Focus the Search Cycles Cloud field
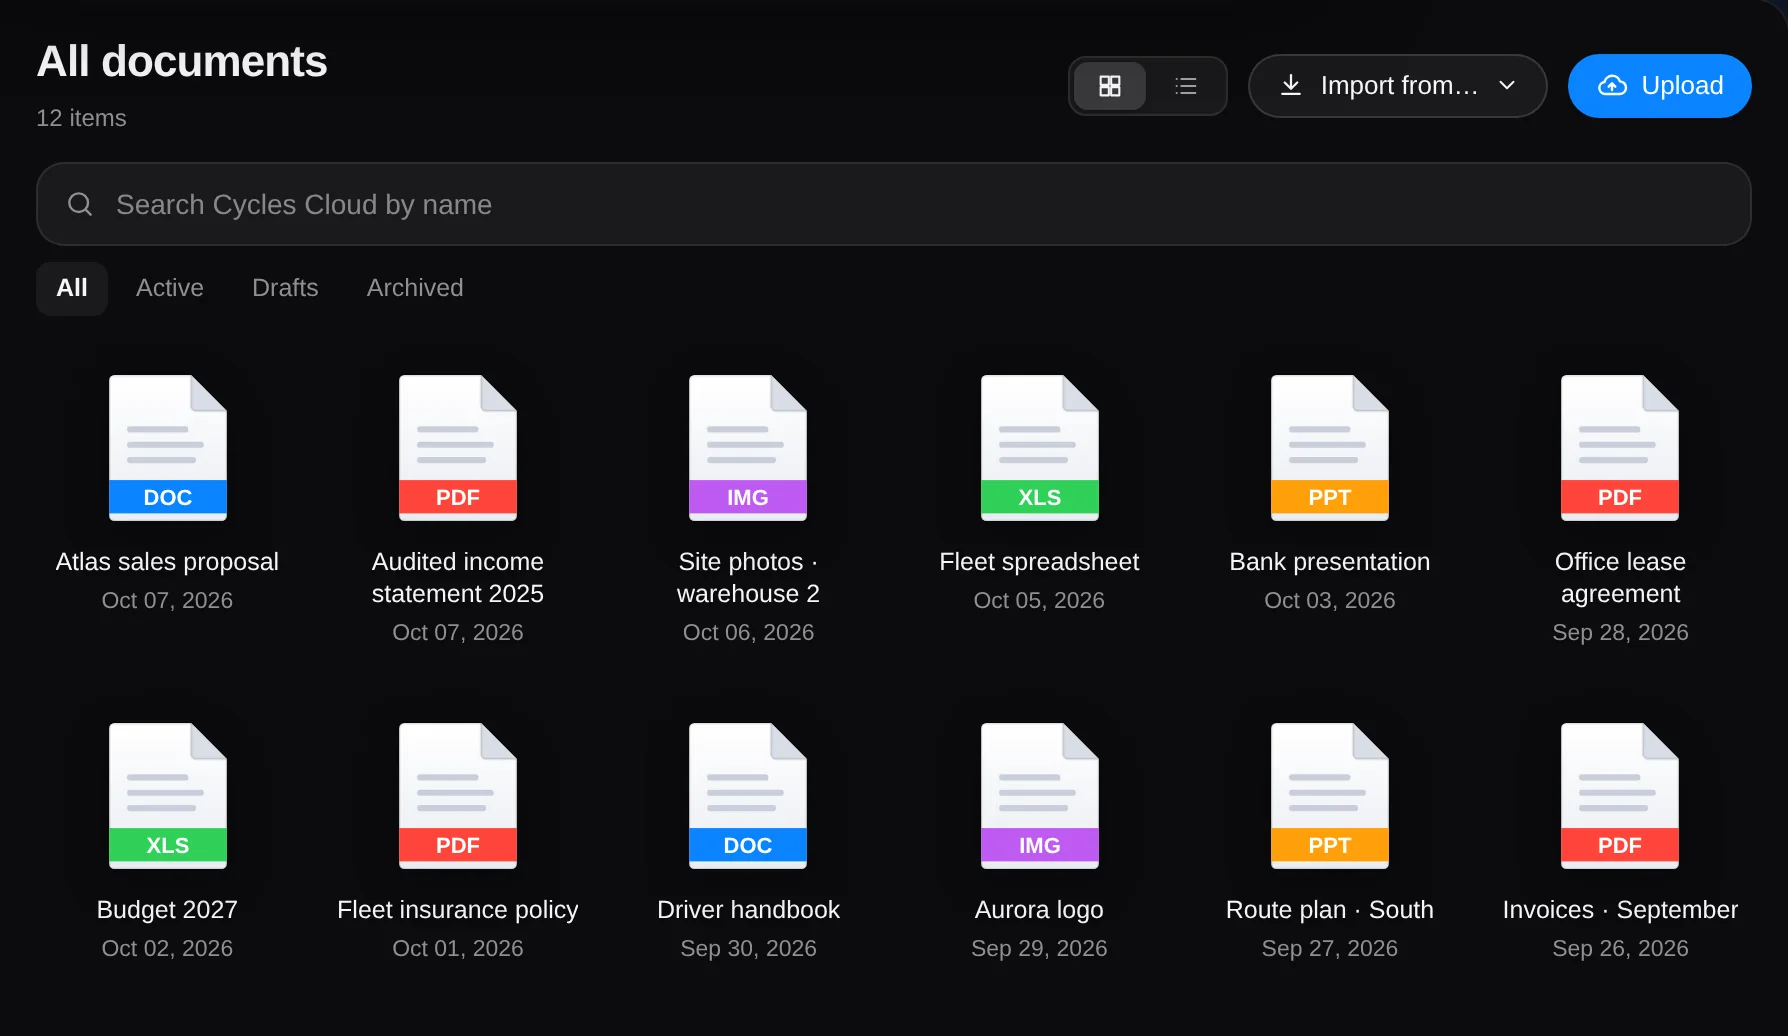 893,204
